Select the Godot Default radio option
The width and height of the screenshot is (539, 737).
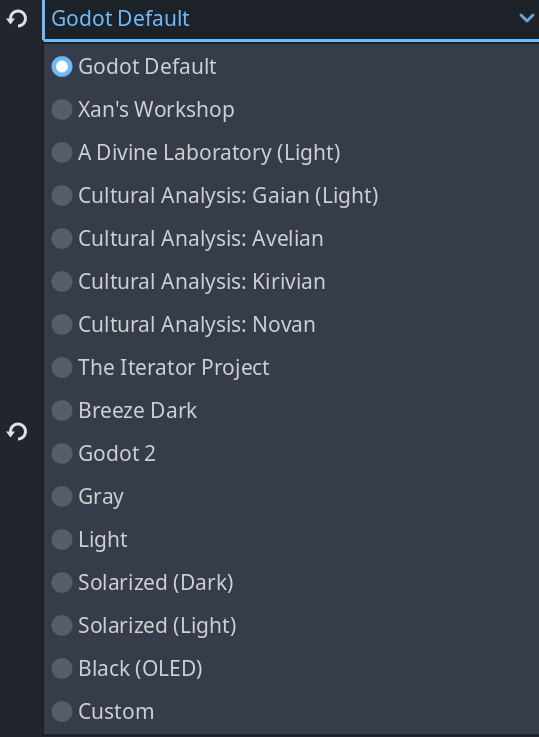point(291,66)
